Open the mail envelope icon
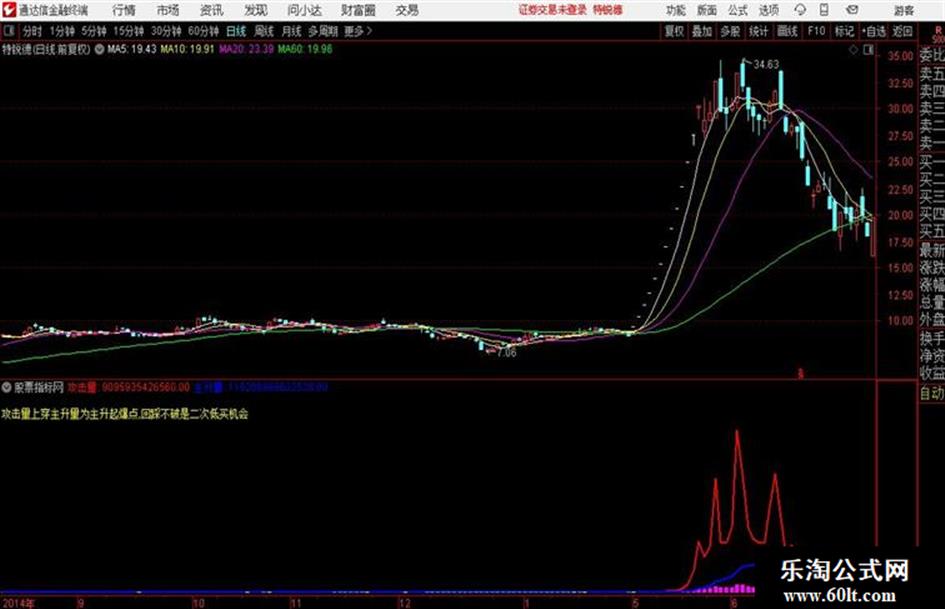This screenshot has height=609, width=945. tap(852, 10)
